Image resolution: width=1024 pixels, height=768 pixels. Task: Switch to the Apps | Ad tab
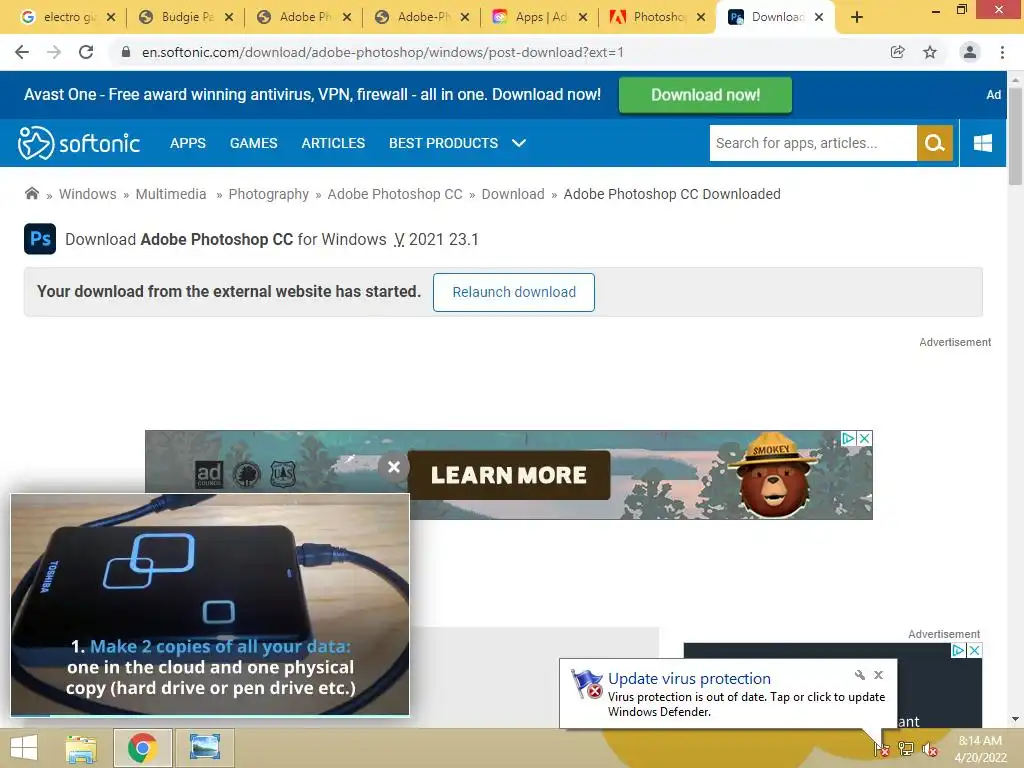click(x=540, y=17)
